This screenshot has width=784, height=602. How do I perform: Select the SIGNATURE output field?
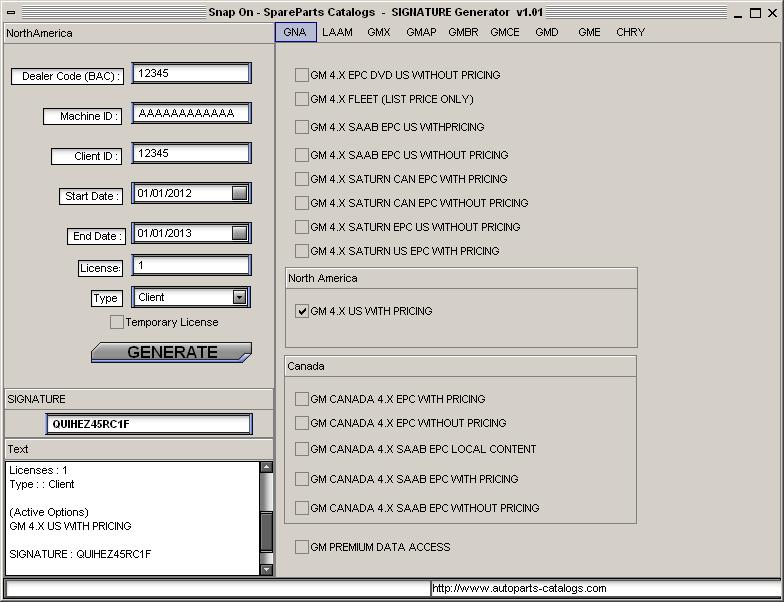[149, 424]
